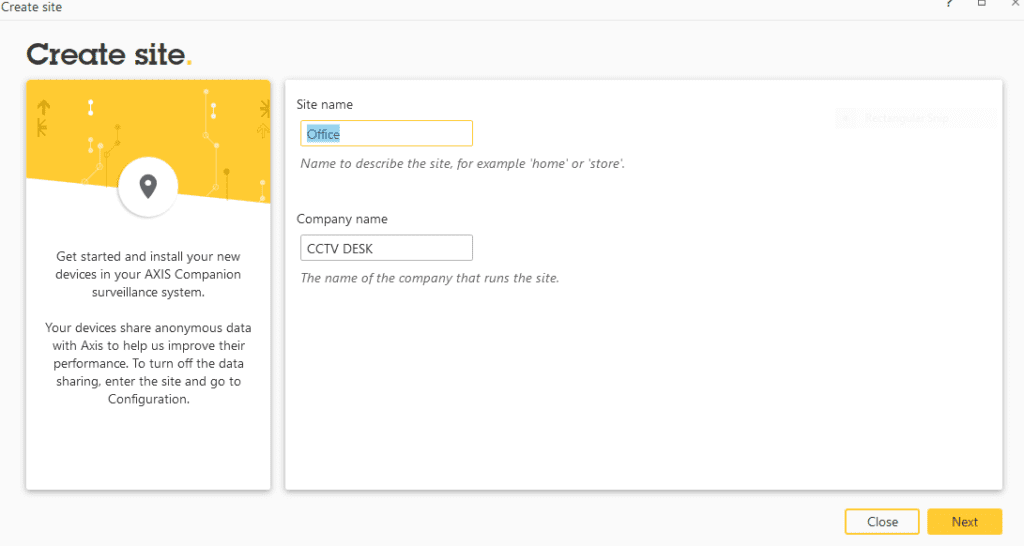Click the dark up arrow on the yellow banner

coord(43,105)
